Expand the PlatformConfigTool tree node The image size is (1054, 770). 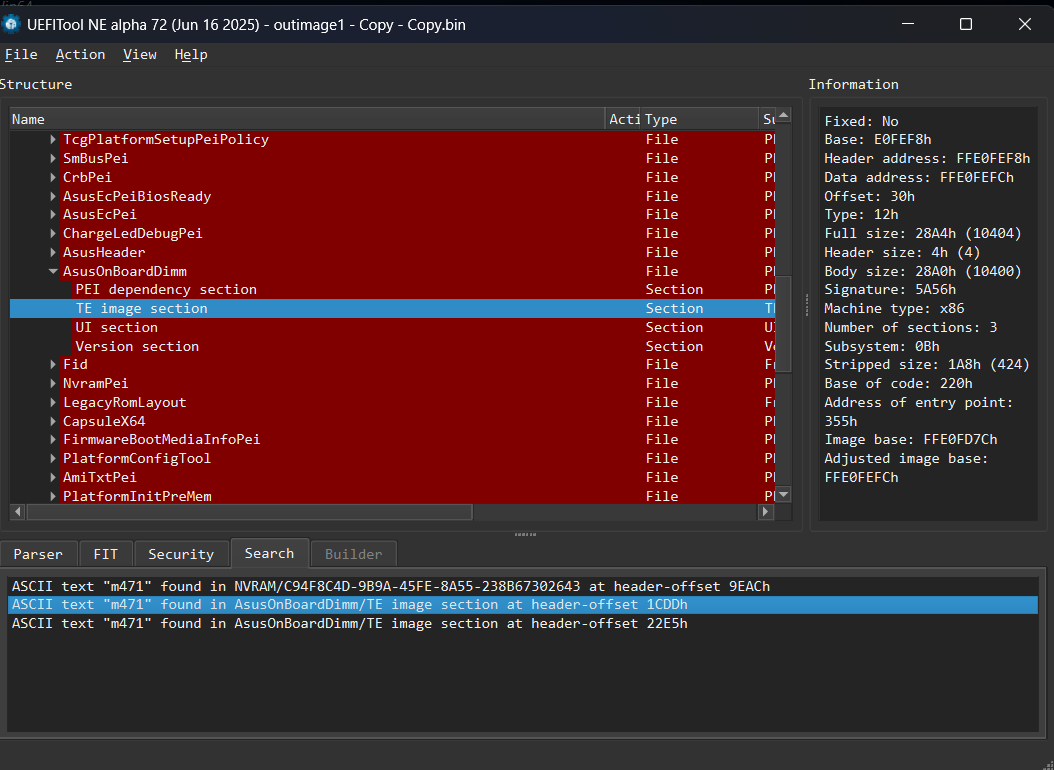point(53,458)
